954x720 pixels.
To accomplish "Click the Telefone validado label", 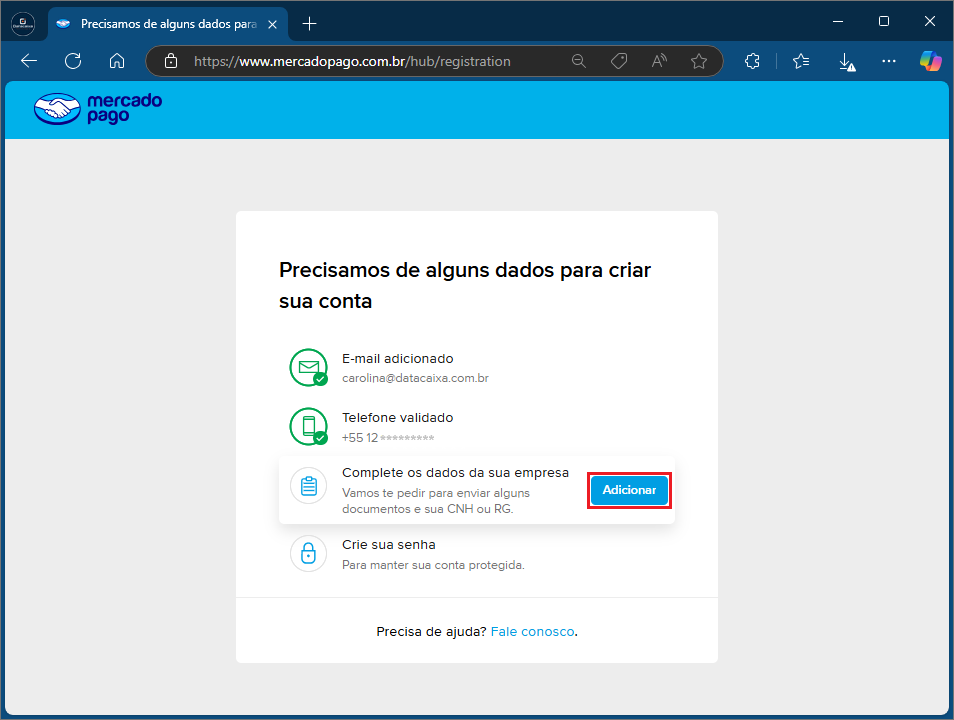I will tap(397, 418).
